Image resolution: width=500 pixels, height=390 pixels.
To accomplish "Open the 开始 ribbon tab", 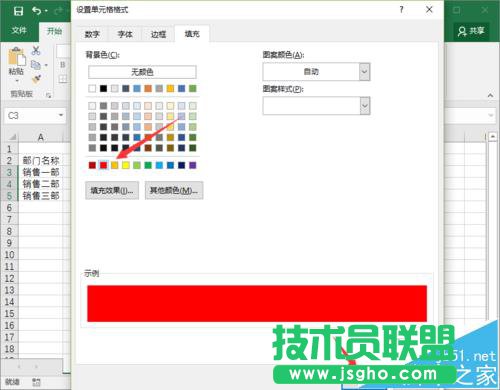I will click(54, 31).
